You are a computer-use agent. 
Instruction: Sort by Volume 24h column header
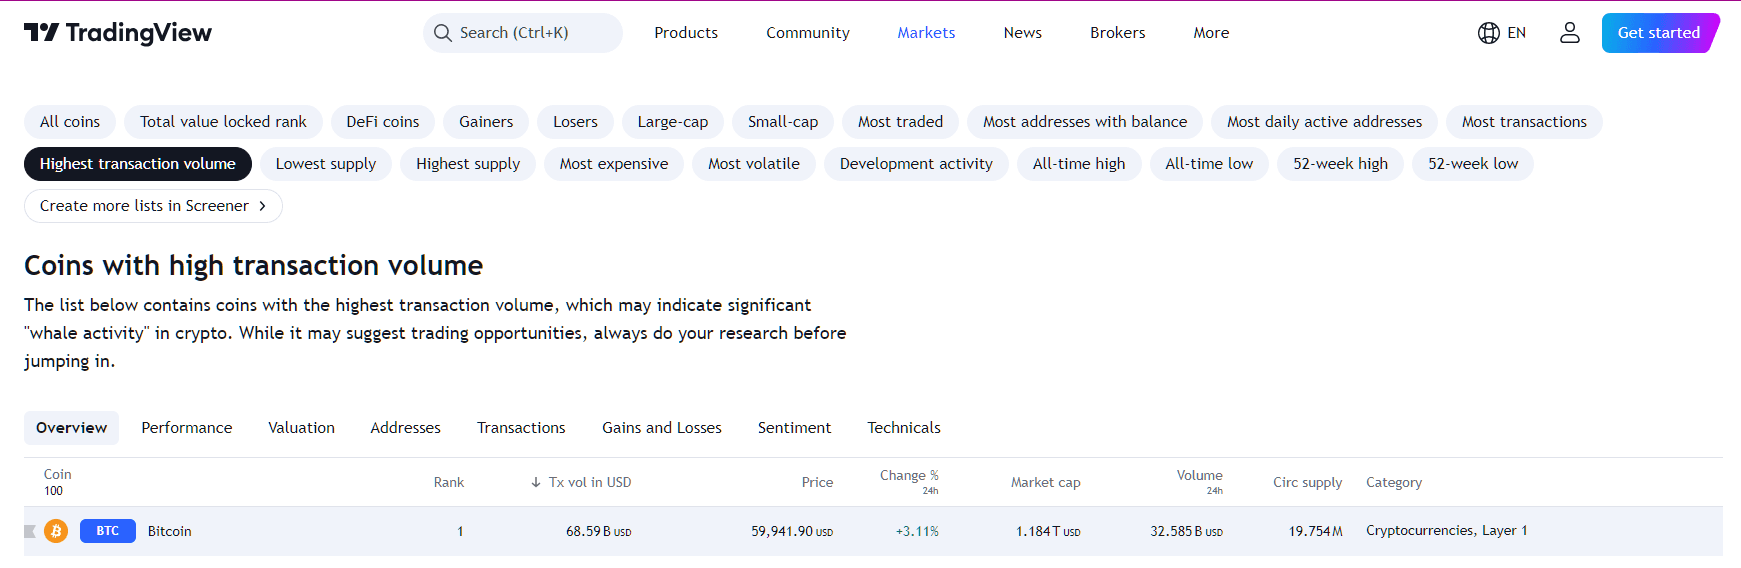1200,482
